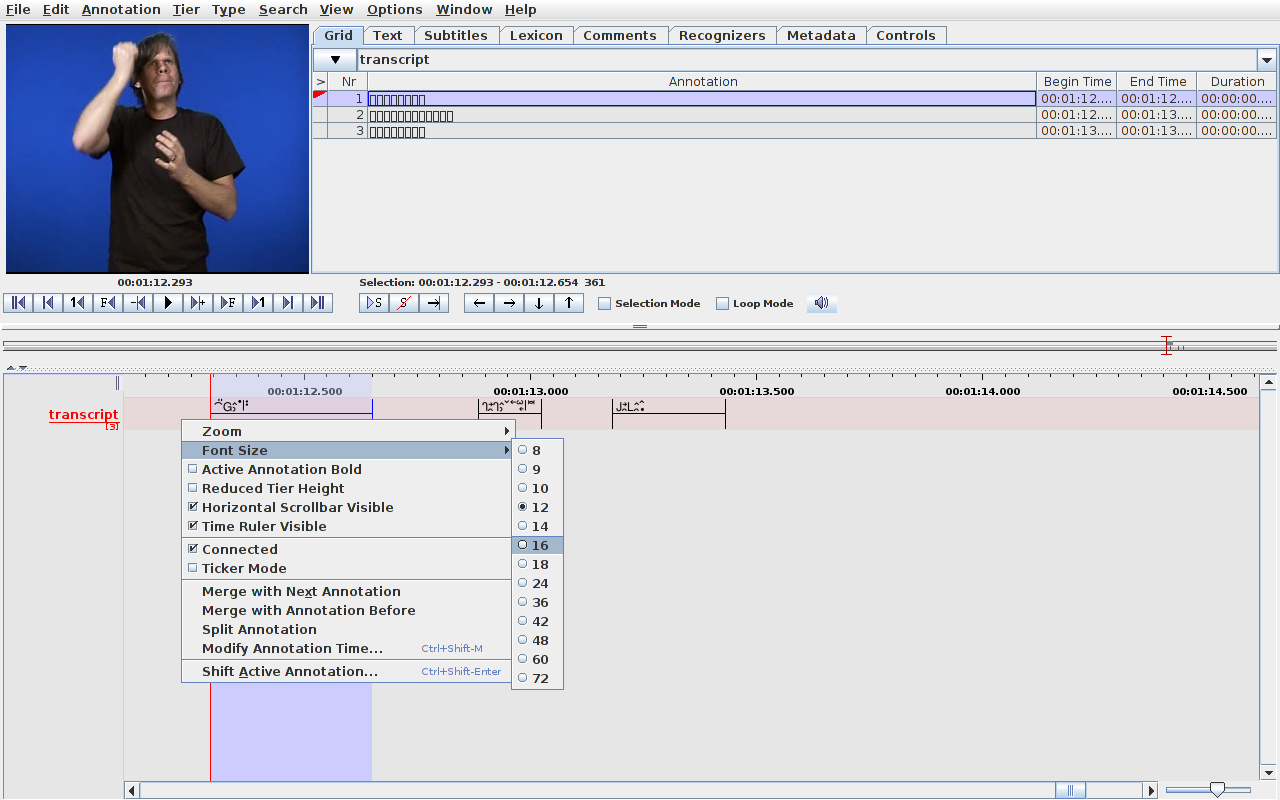Select font size 14
Image resolution: width=1280 pixels, height=800 pixels.
[537, 527]
